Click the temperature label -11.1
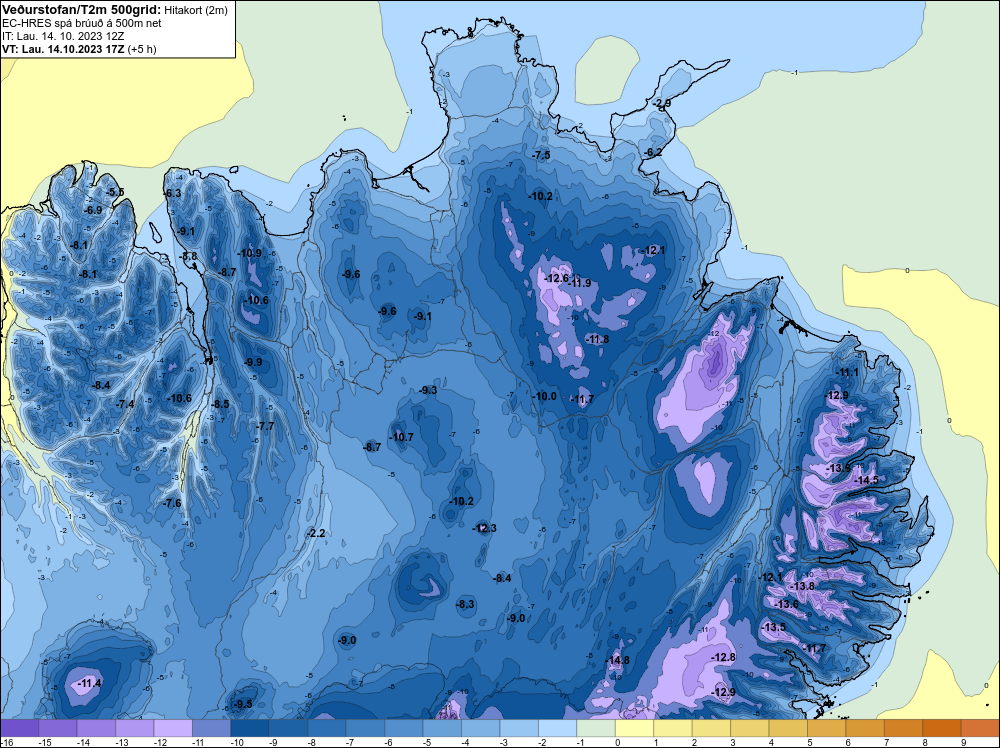Screen dimensions: 1000x748 click(848, 372)
